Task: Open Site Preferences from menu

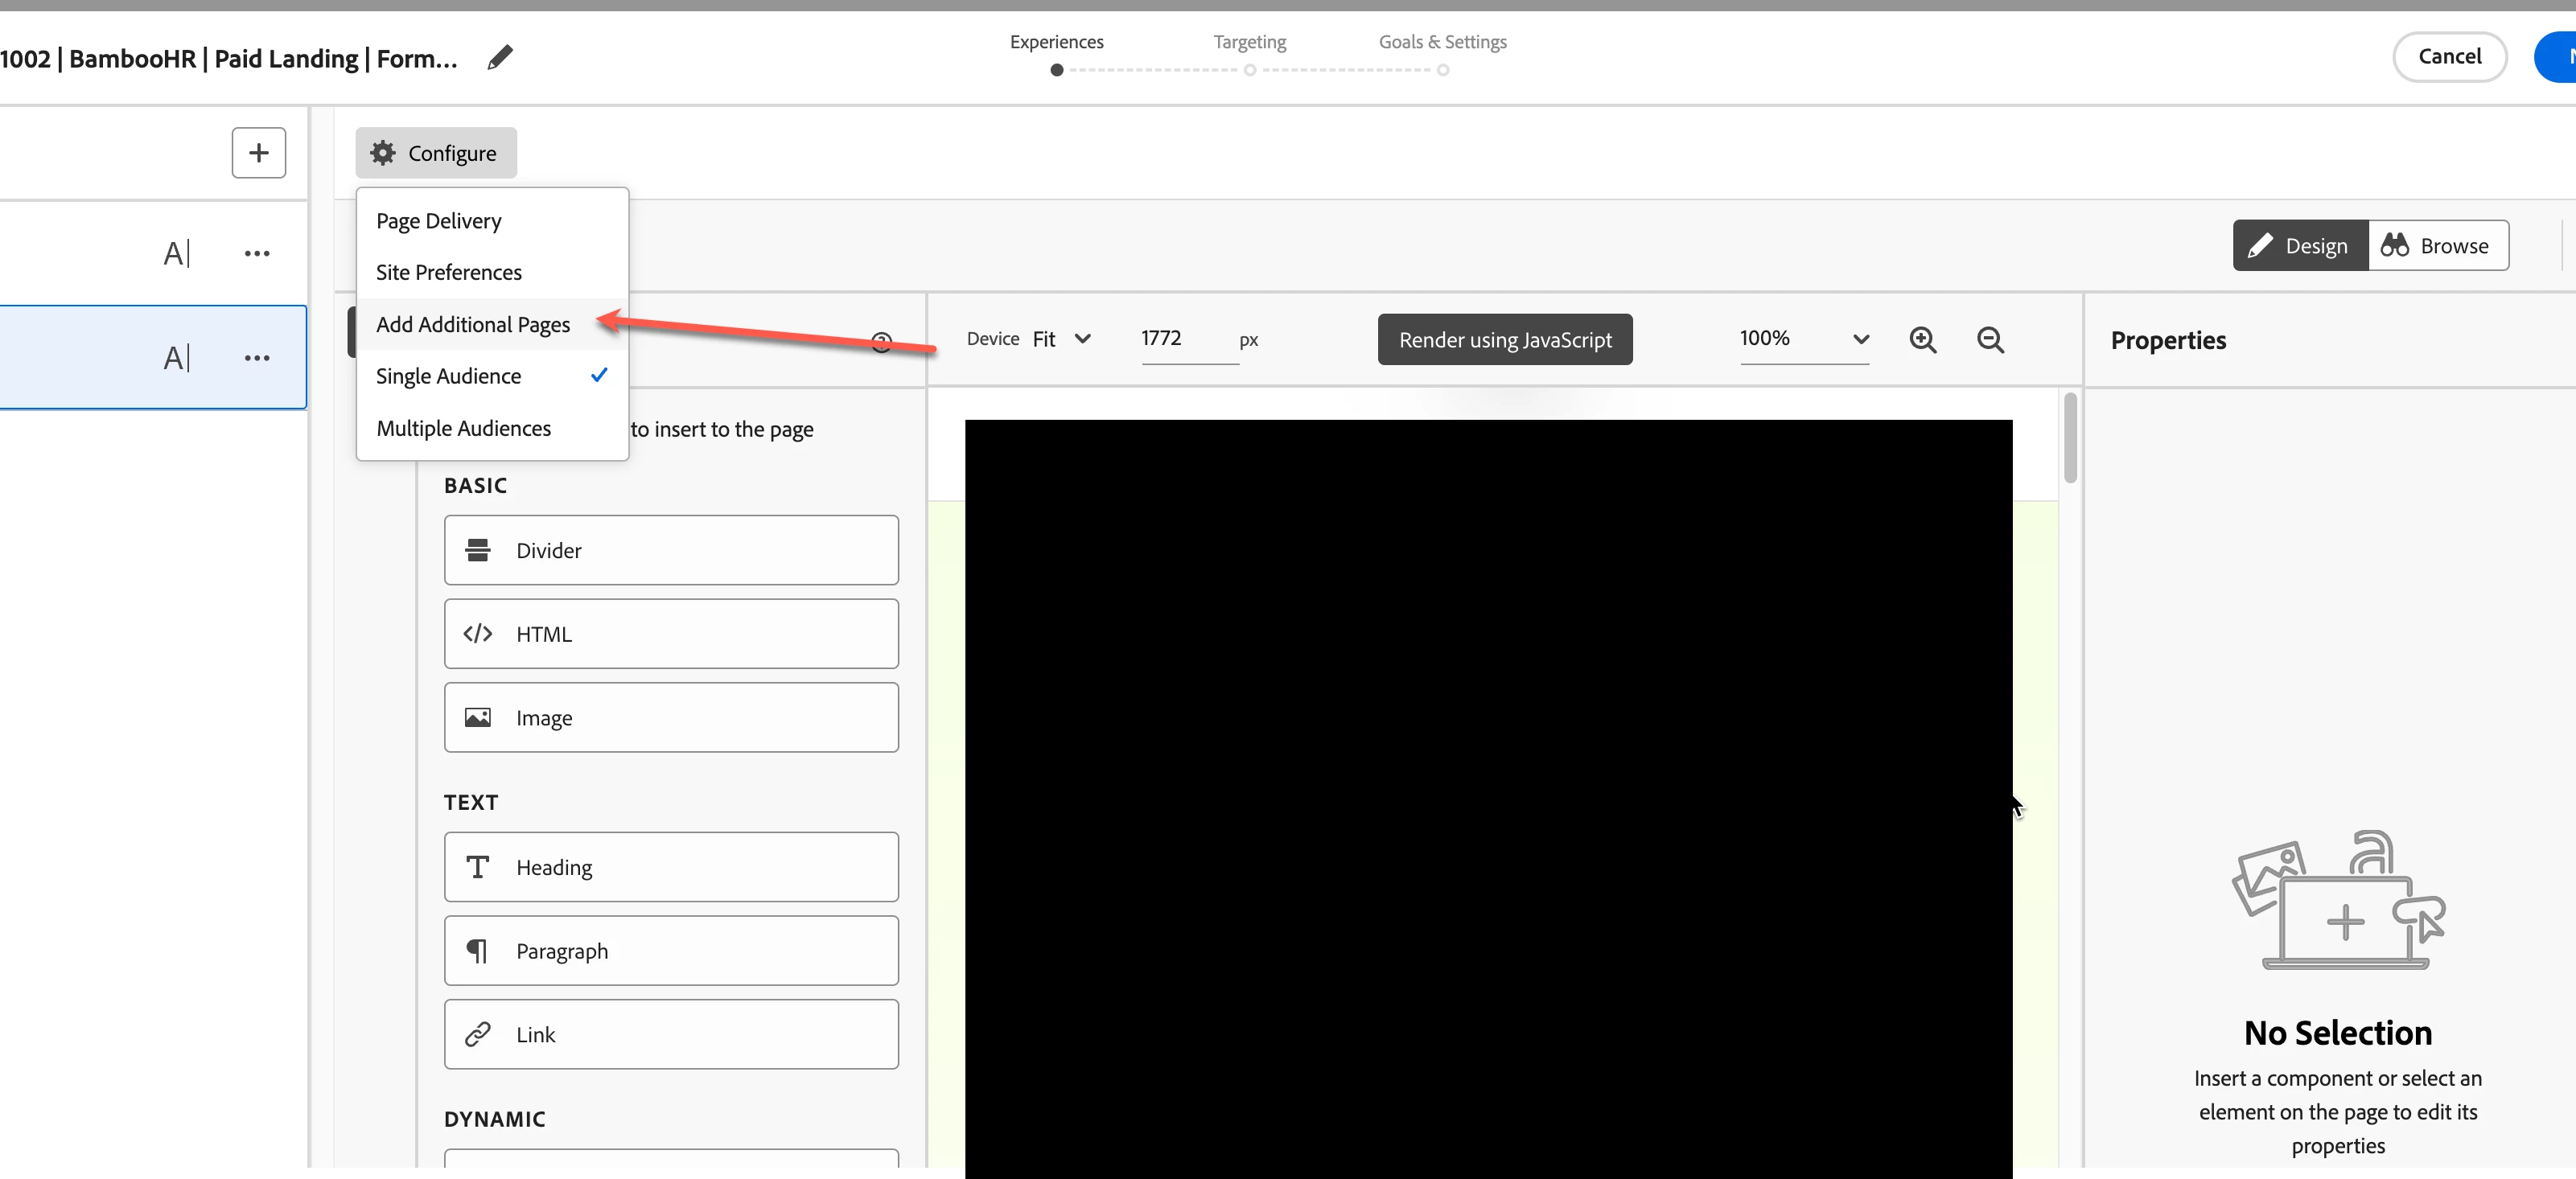Action: tap(449, 272)
